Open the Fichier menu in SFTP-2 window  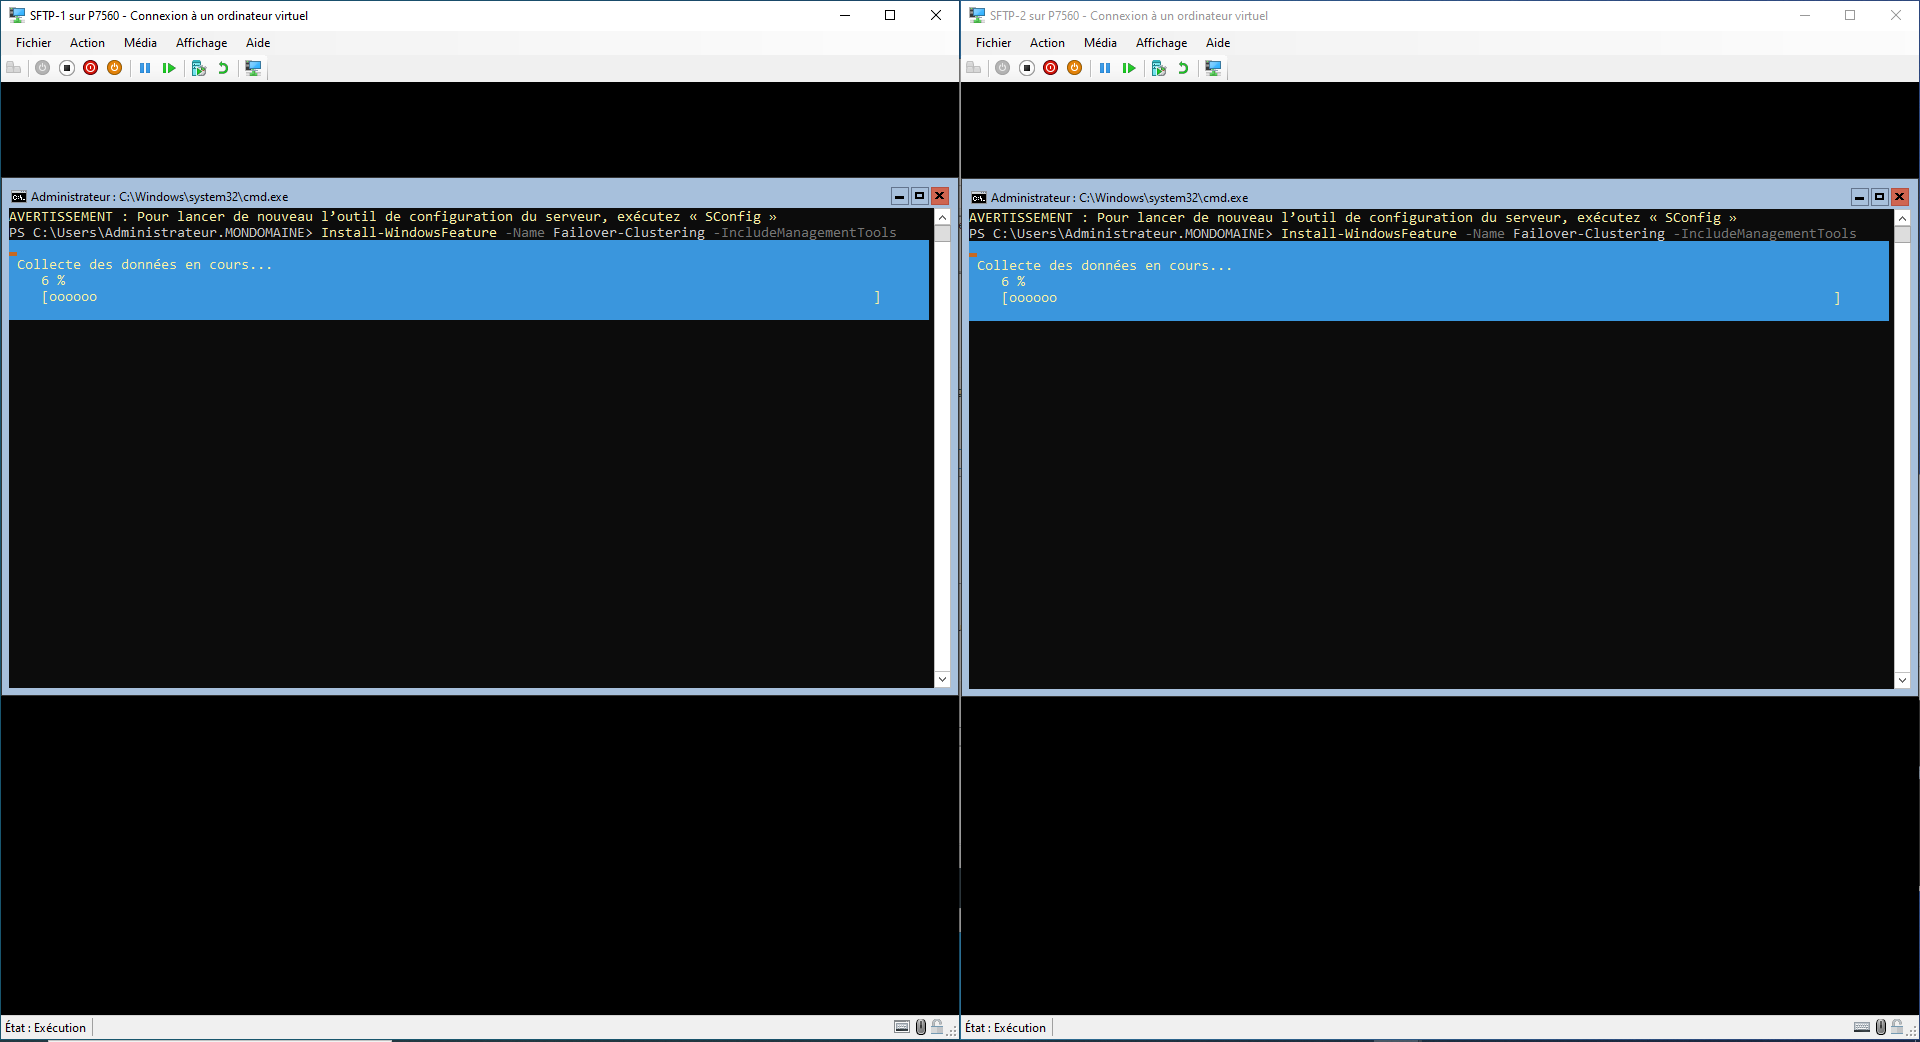993,43
